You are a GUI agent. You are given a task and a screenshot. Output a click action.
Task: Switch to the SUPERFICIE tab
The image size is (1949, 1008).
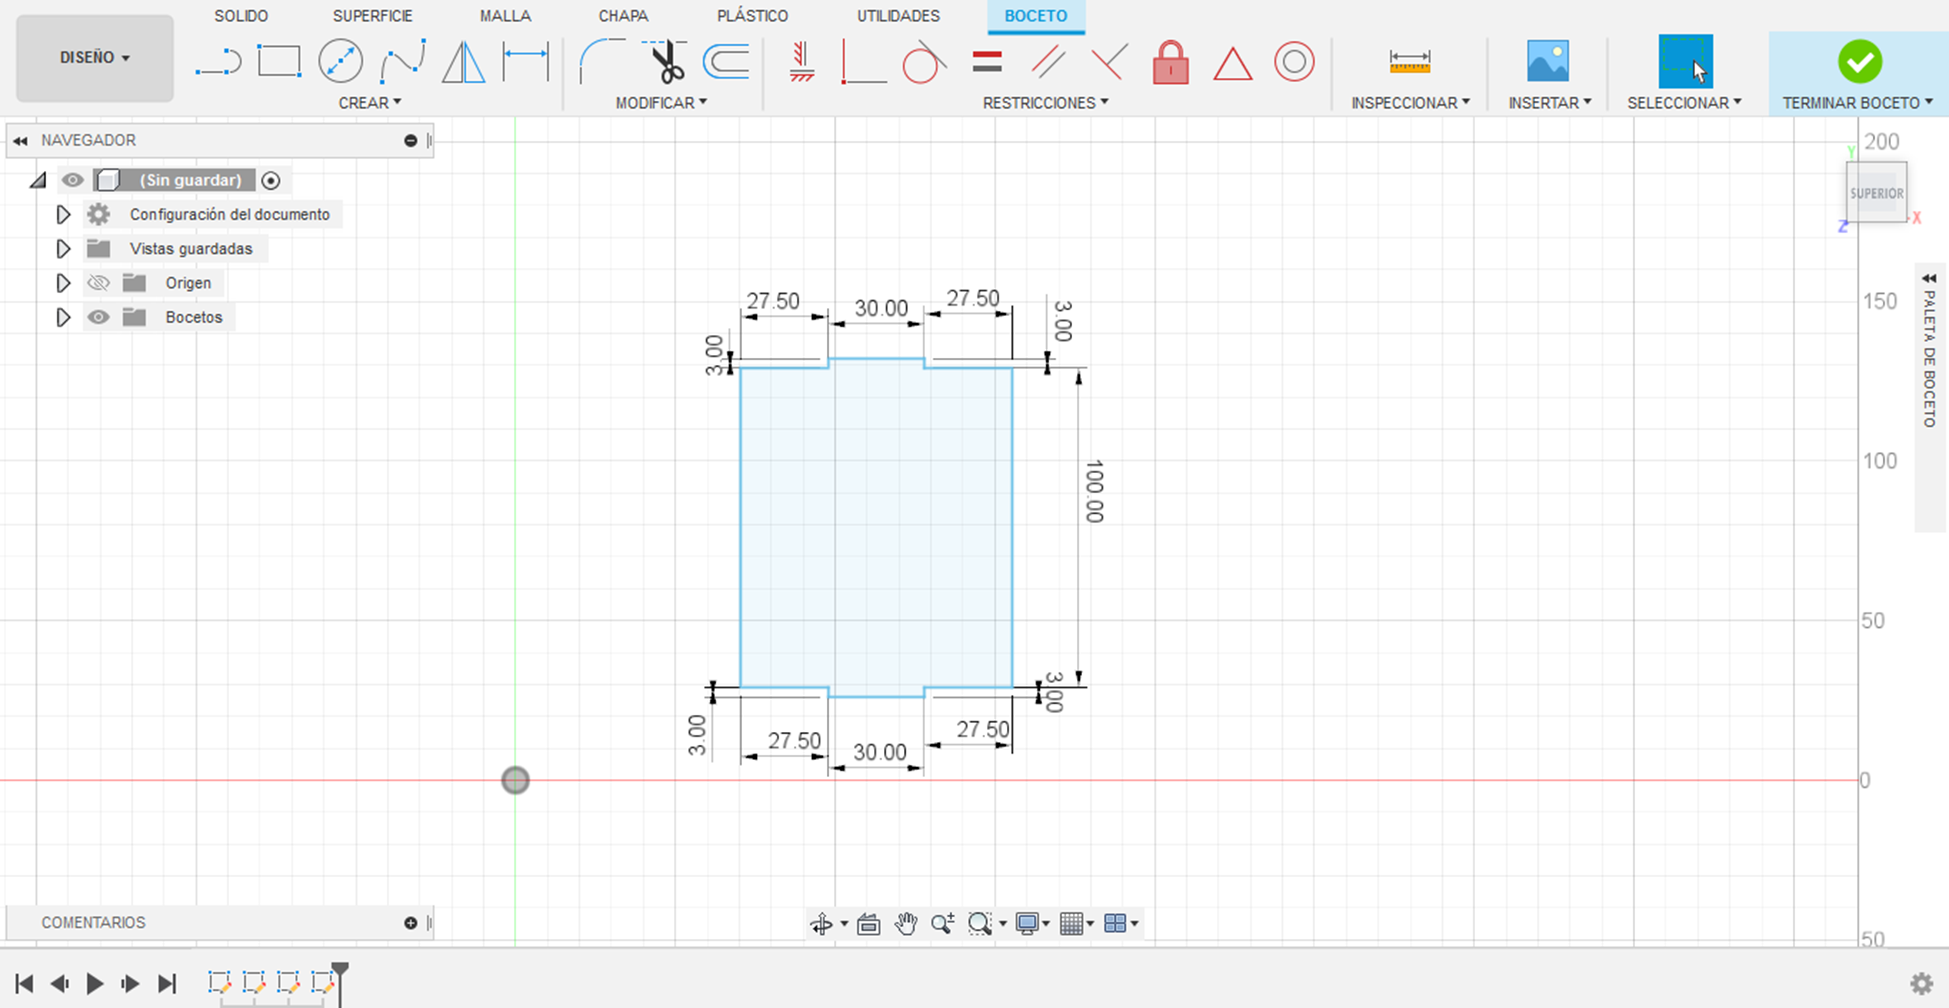pyautogui.click(x=373, y=16)
